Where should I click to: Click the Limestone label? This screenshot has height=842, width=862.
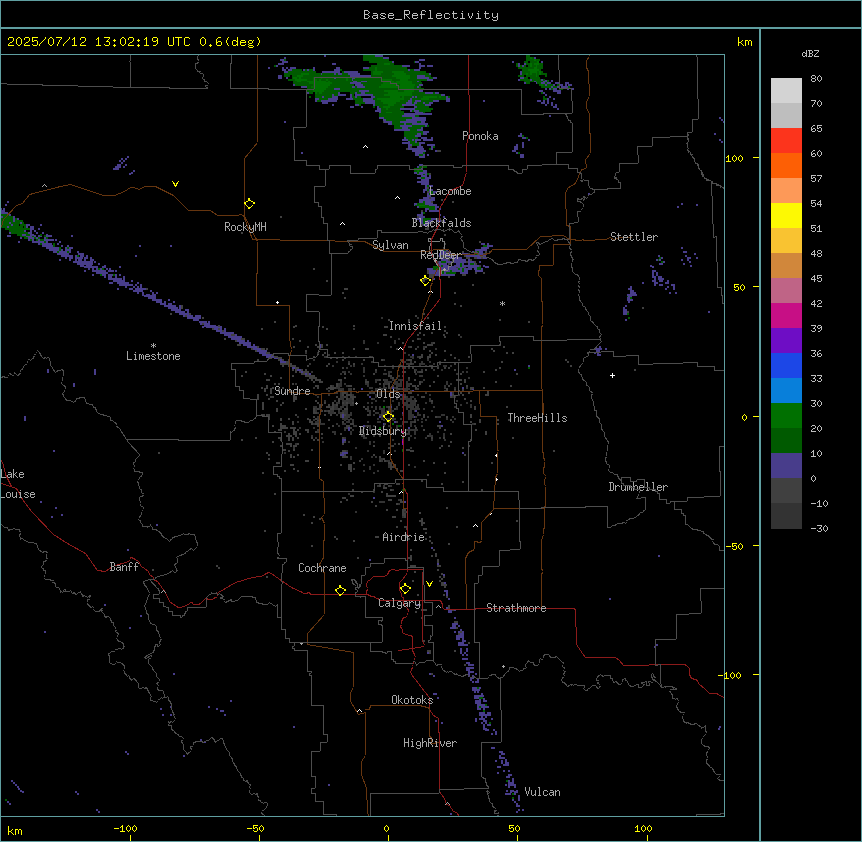[153, 356]
